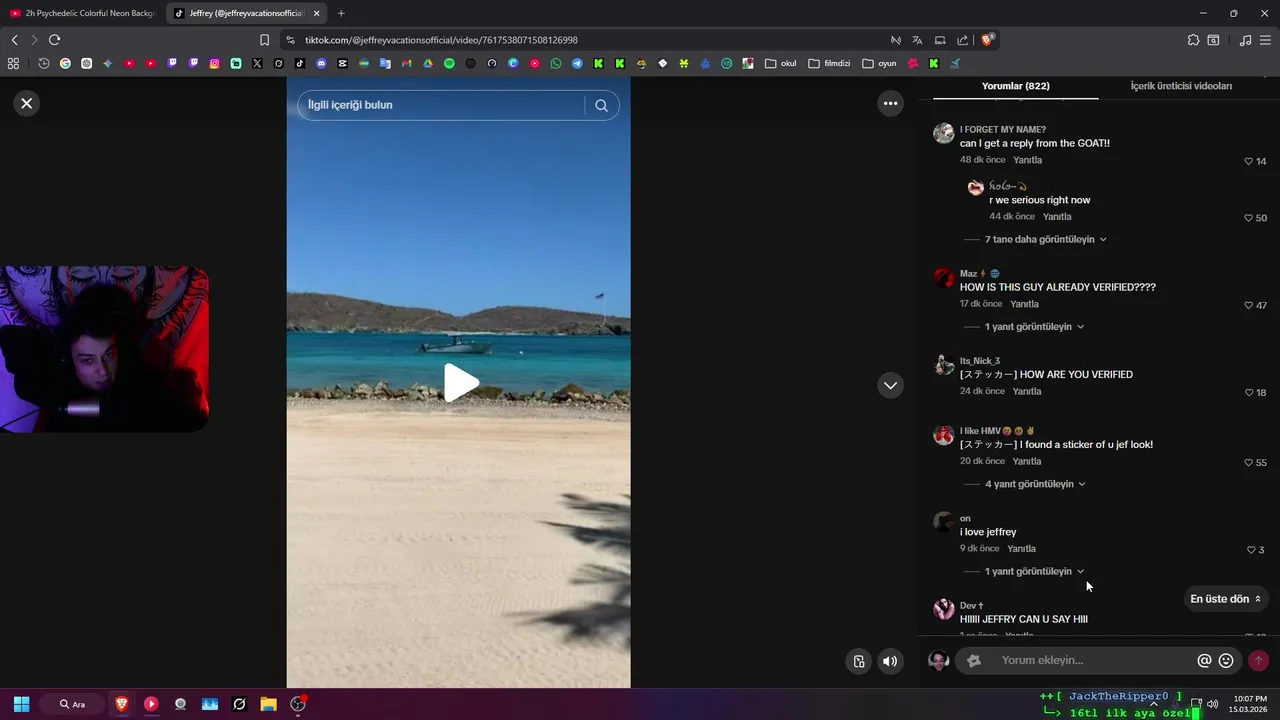Open the music note playlist icon
Viewport: 1280px width, 720px height.
click(x=1245, y=40)
